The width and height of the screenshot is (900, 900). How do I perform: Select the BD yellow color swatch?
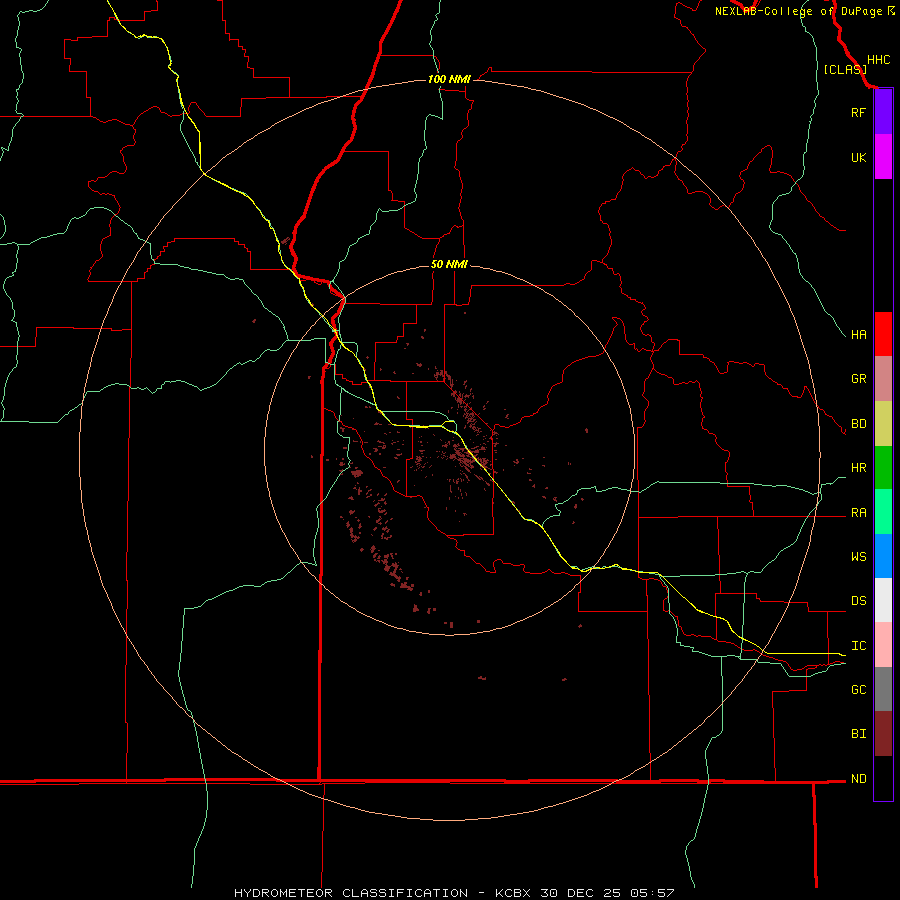(x=883, y=424)
